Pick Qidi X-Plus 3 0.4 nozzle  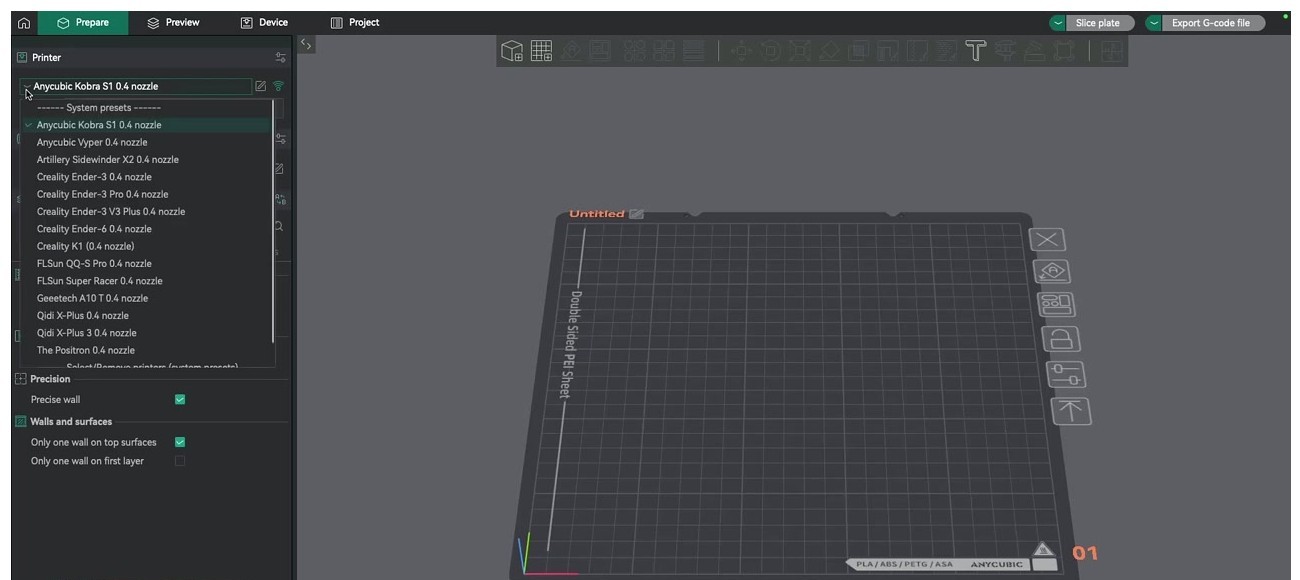[x=146, y=333]
